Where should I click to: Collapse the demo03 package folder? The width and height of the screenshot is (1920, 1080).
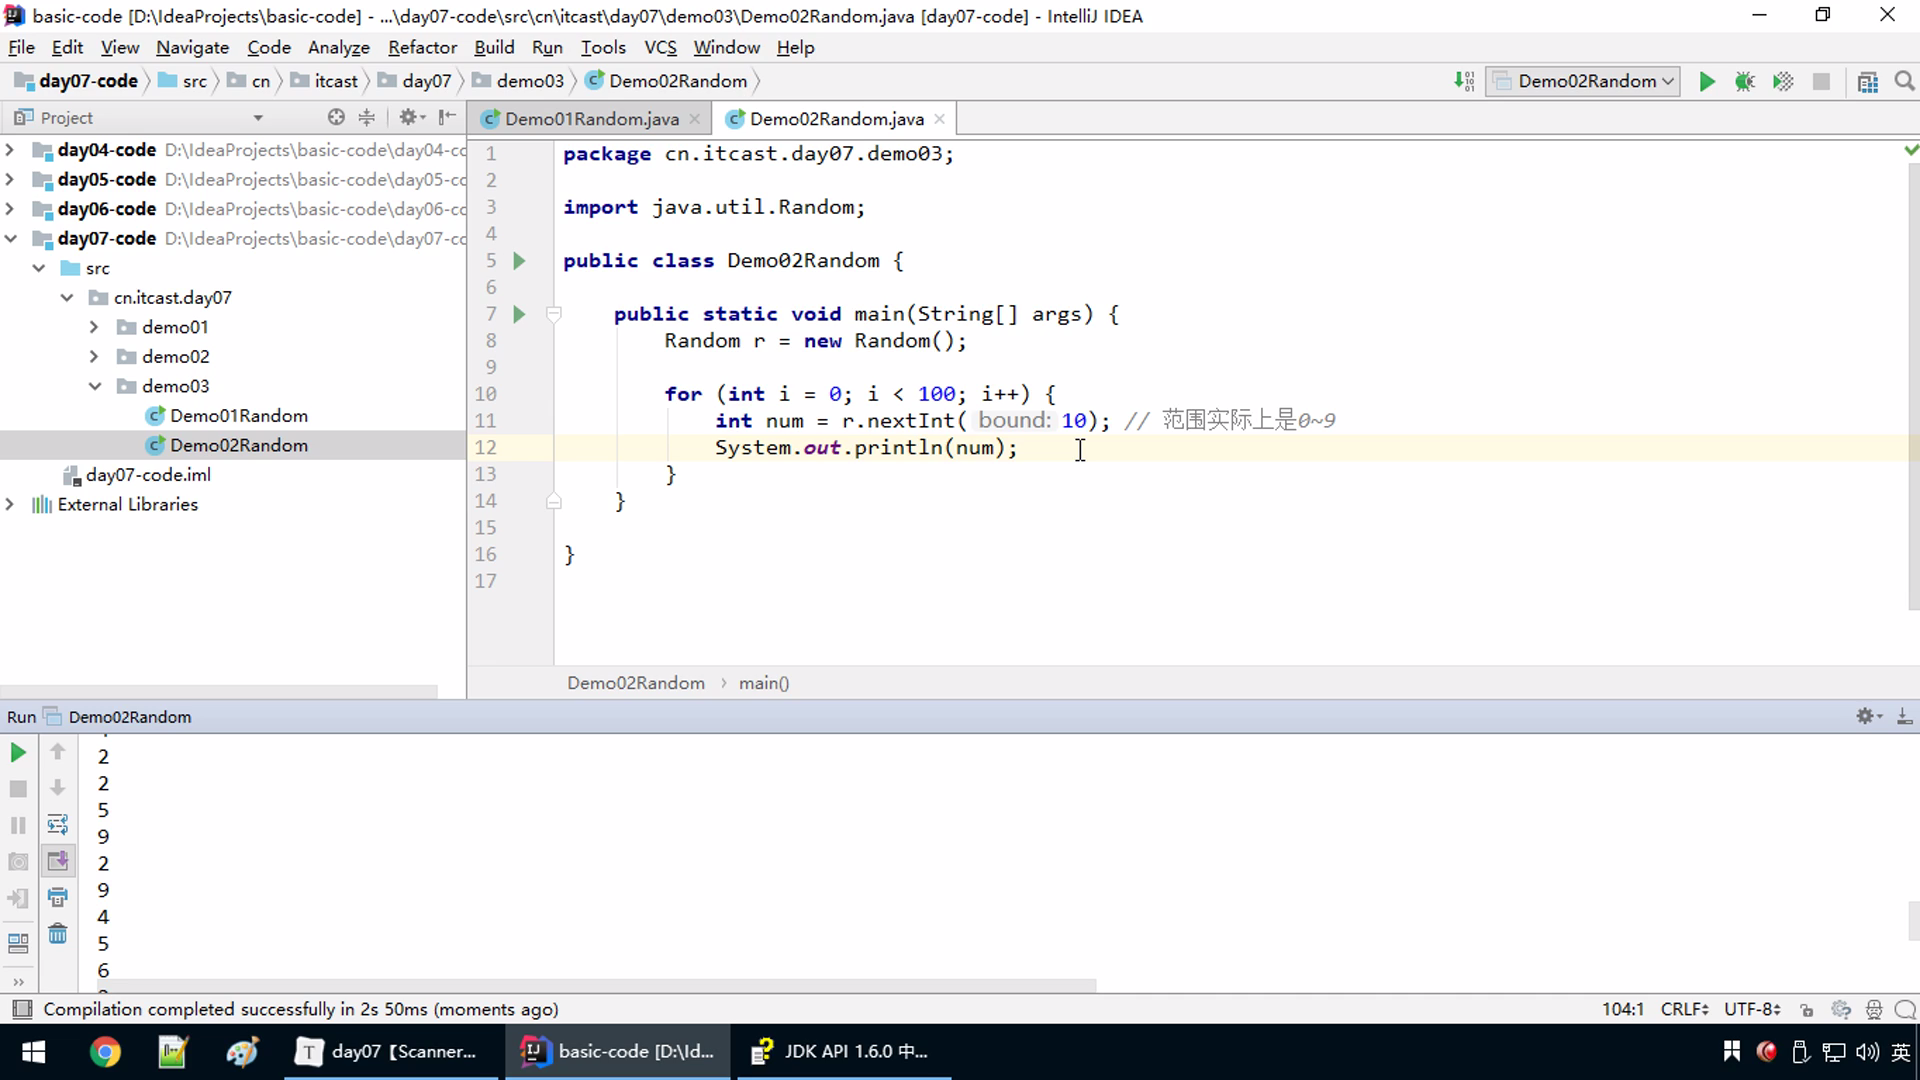point(95,386)
